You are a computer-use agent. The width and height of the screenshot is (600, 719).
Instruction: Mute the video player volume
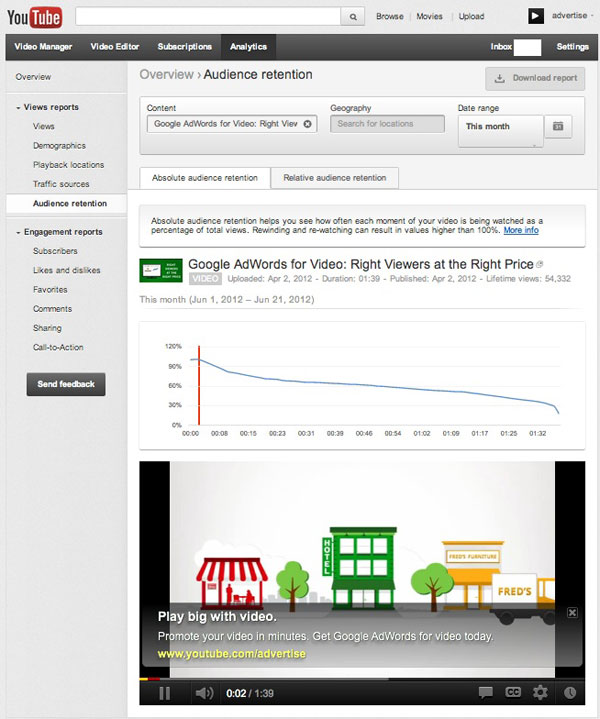point(204,692)
